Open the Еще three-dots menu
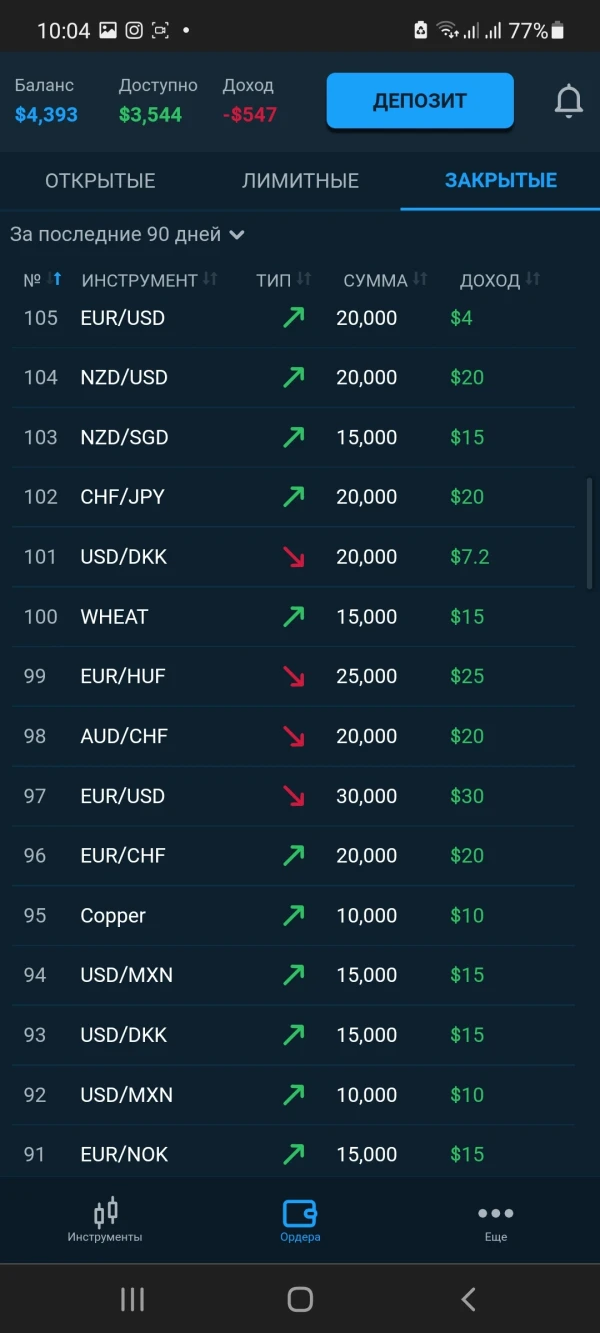Image resolution: width=600 pixels, height=1333 pixels. tap(495, 1213)
